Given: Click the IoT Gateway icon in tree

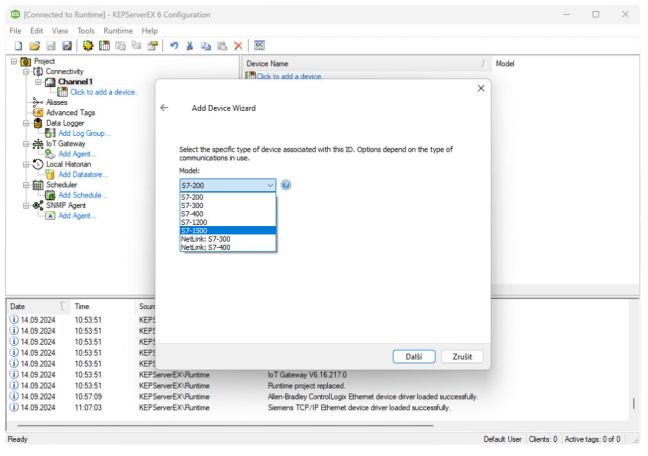Looking at the screenshot, I should 38,143.
